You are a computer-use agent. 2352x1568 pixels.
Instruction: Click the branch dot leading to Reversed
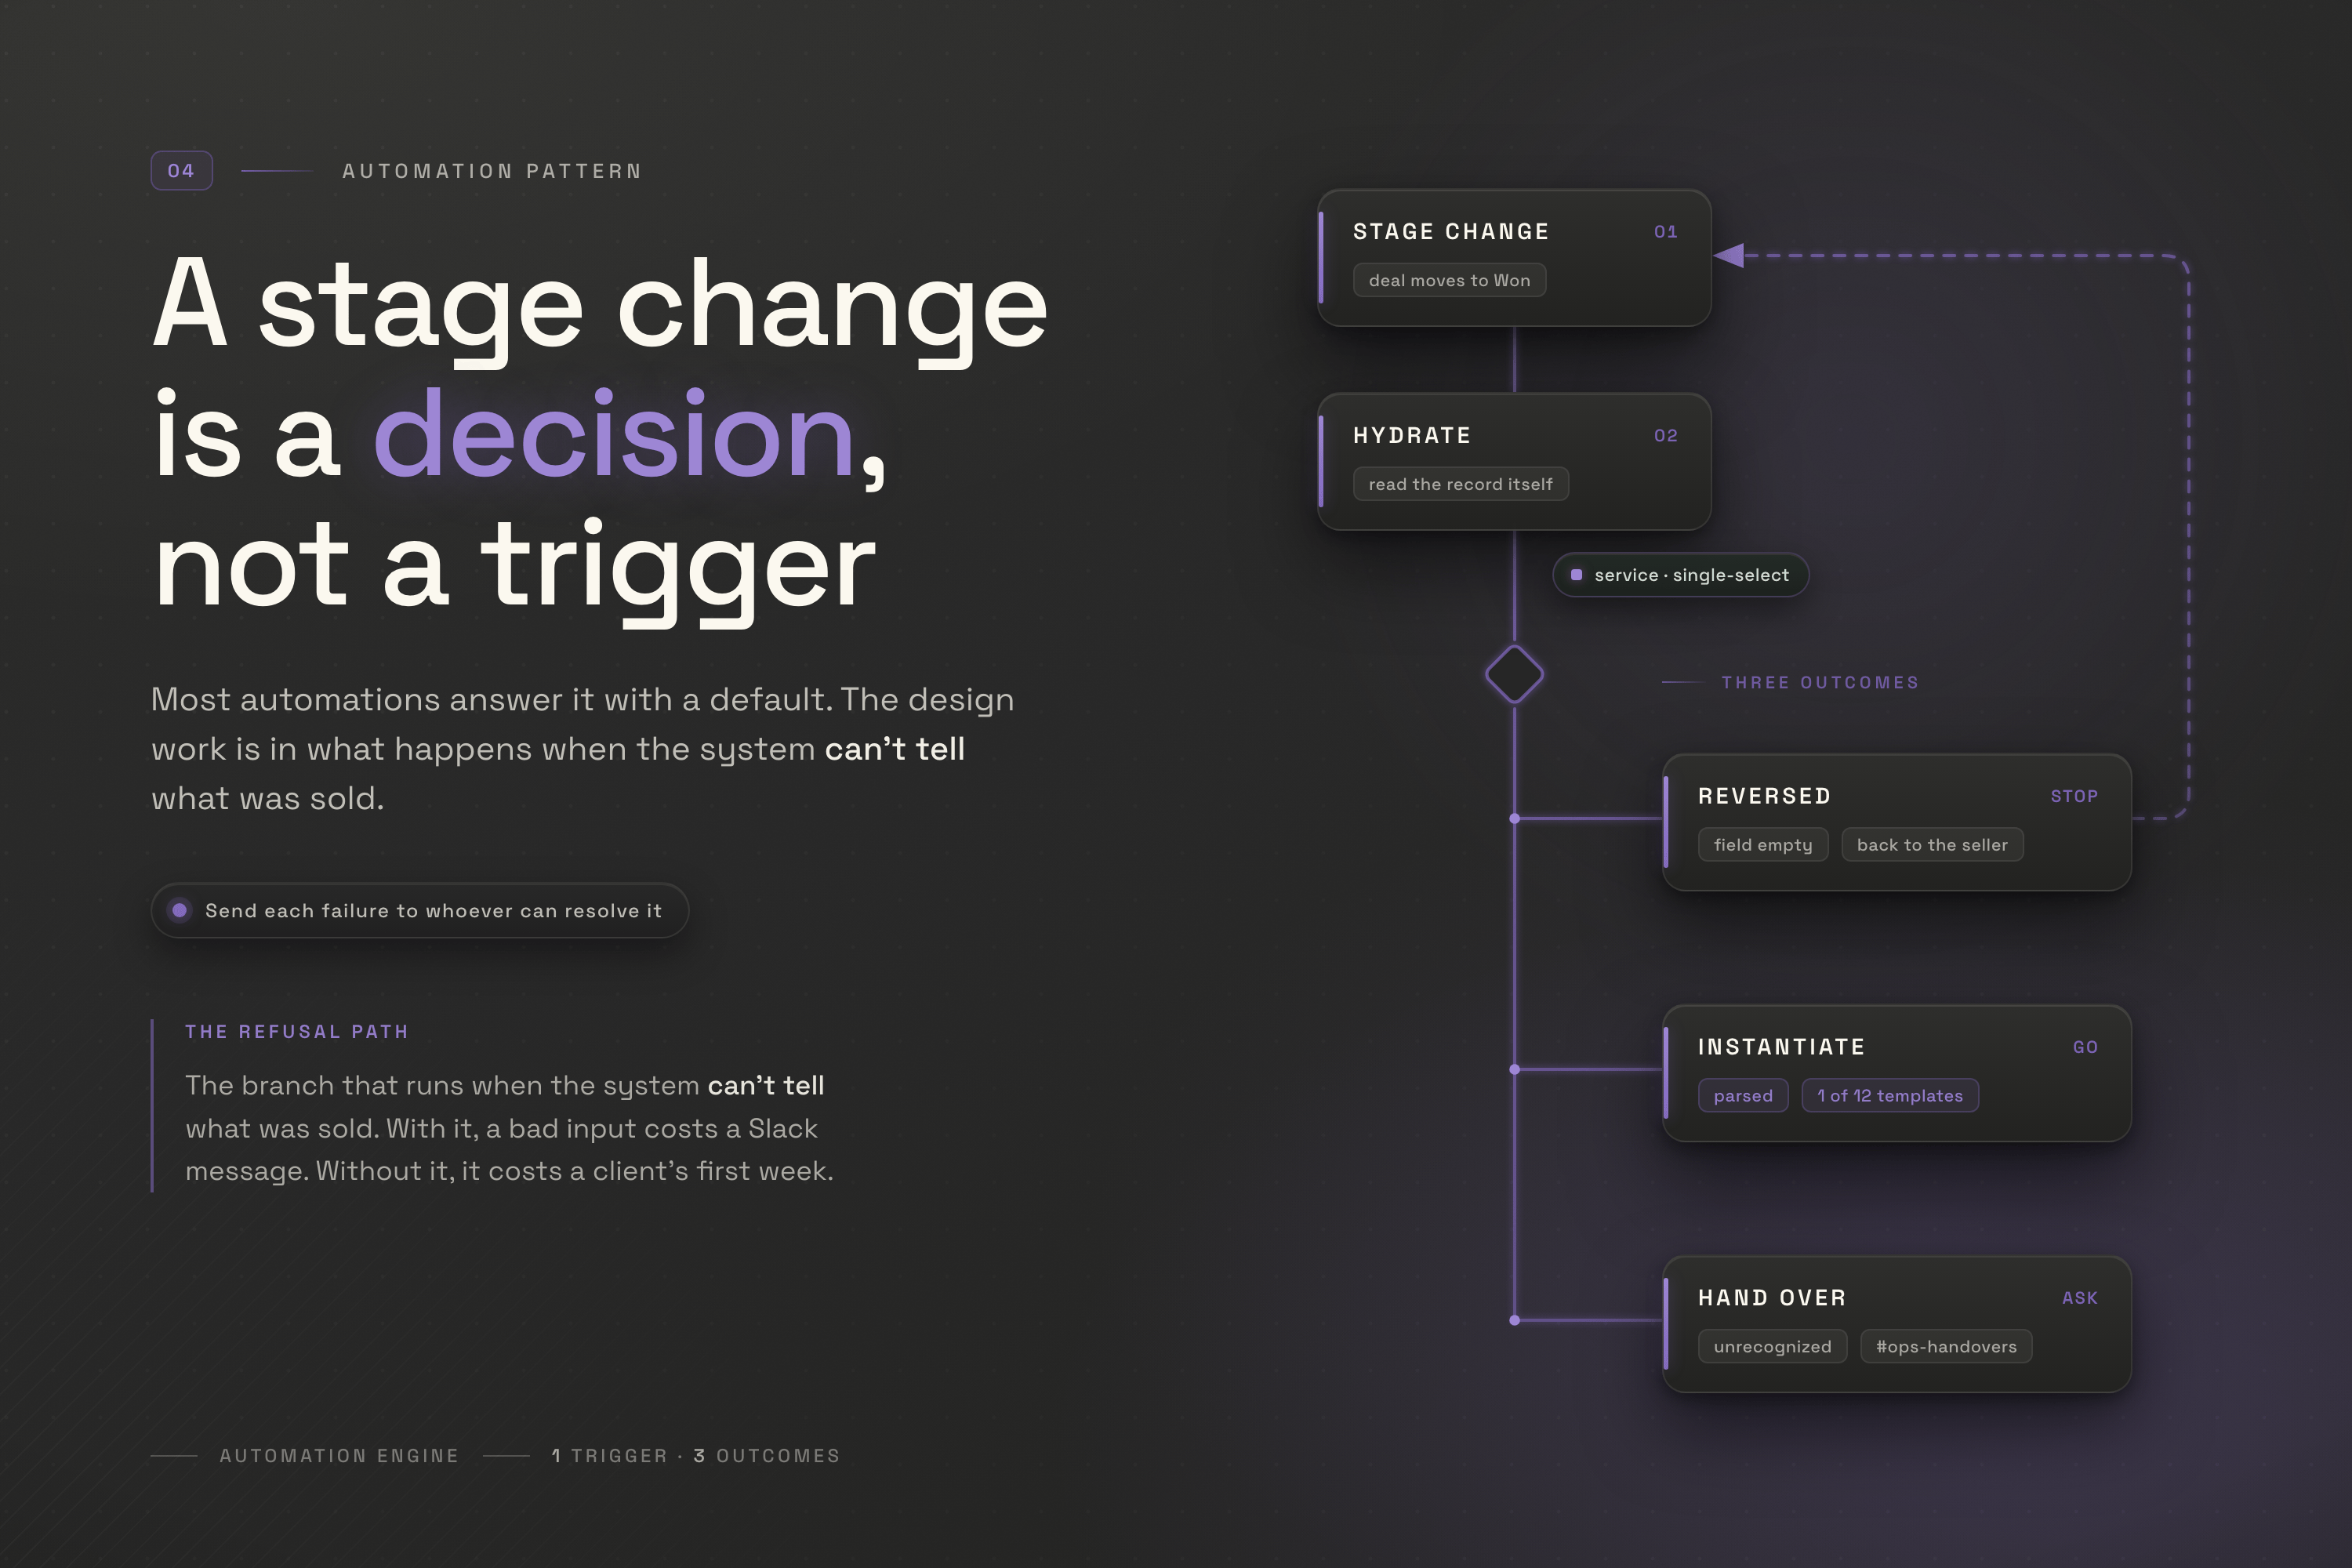click(1514, 819)
